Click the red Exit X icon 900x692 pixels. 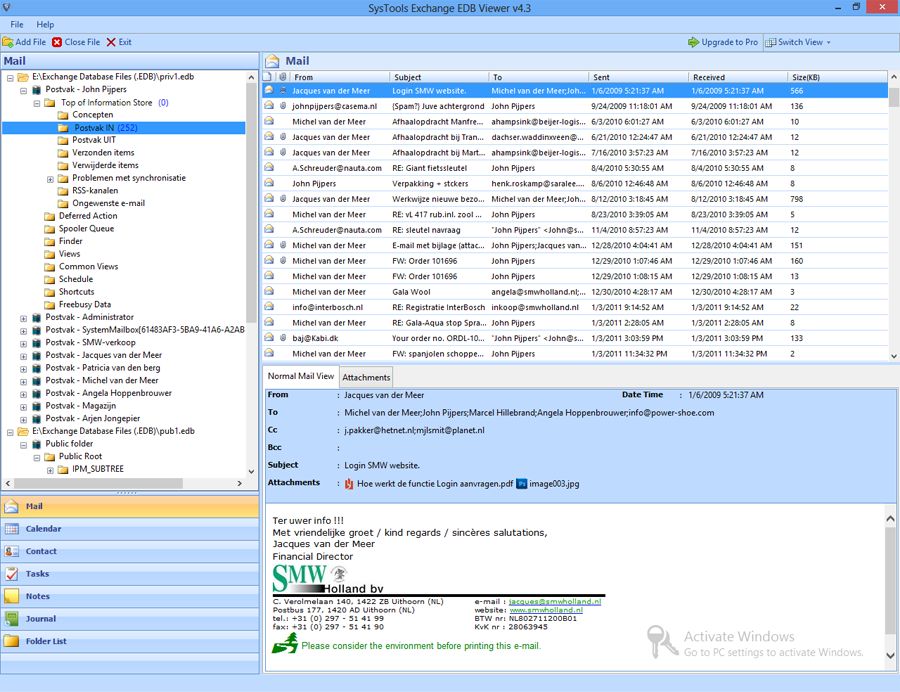(x=111, y=42)
